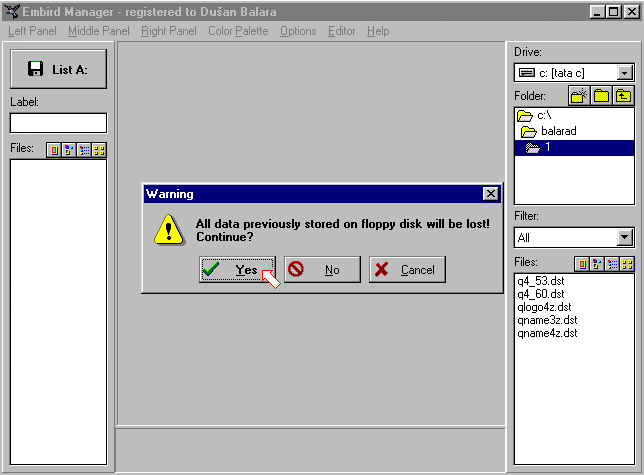Viewport: 644px width, 475px height.
Task: Open the Options menu
Action: tap(298, 31)
